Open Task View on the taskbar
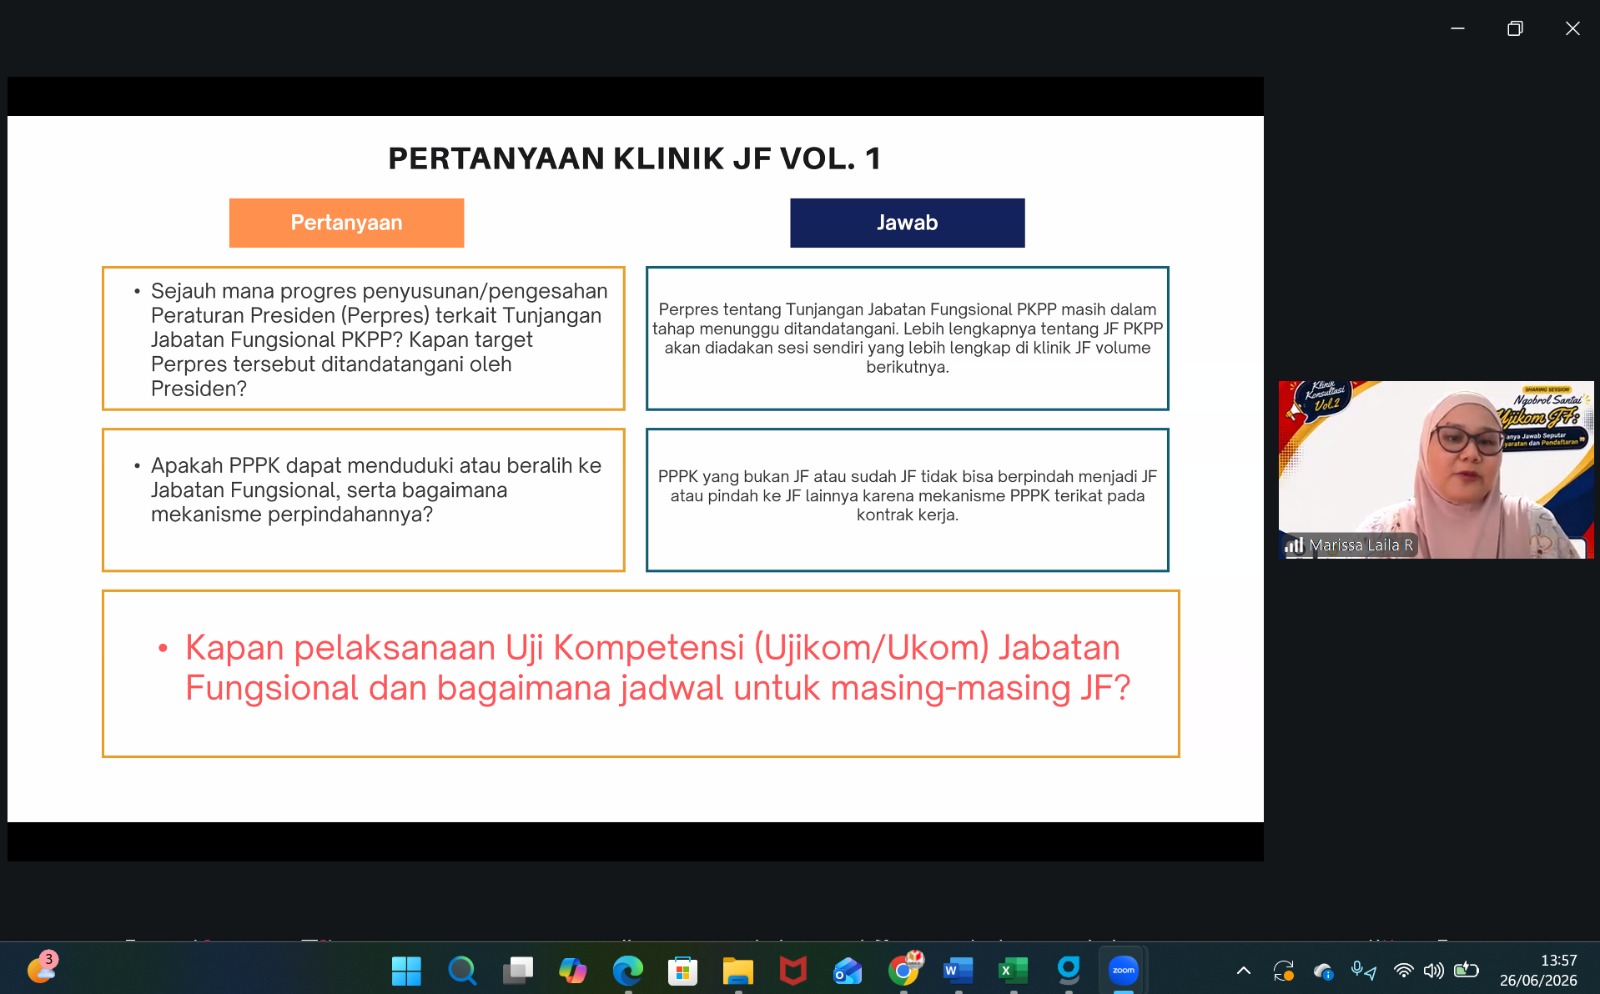 click(517, 970)
